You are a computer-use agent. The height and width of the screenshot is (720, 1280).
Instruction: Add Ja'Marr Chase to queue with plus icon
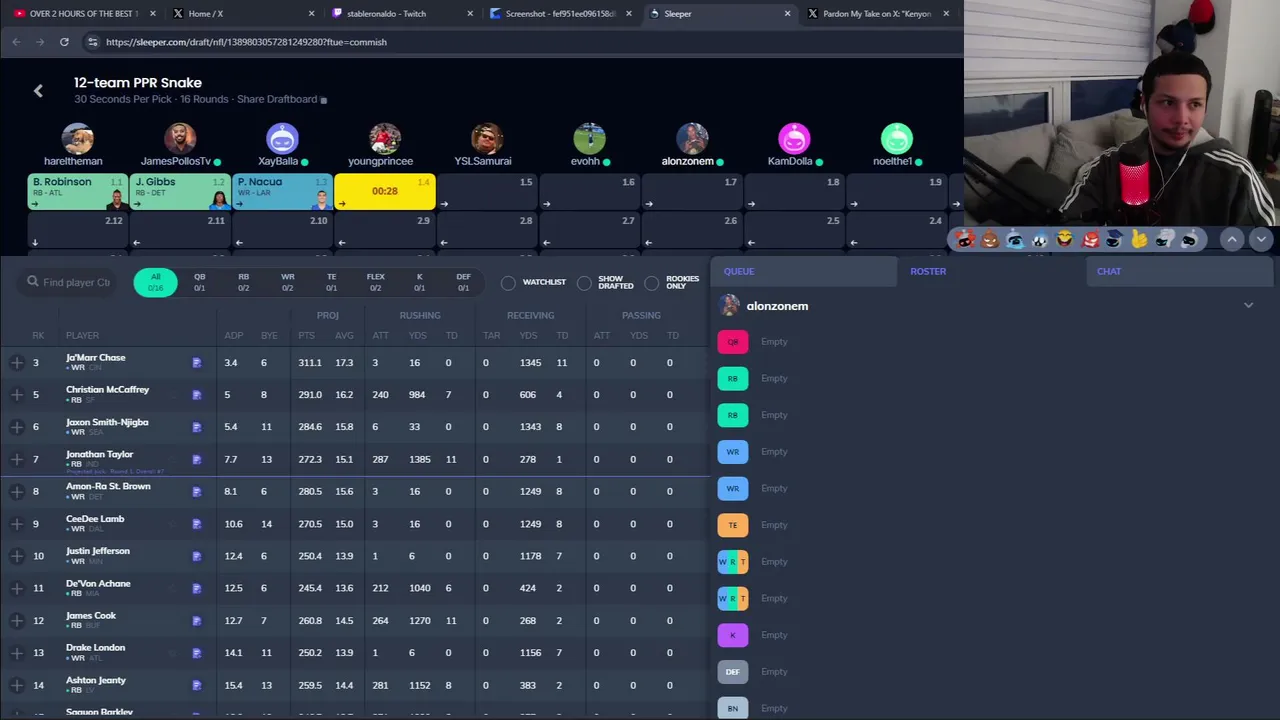click(x=17, y=363)
